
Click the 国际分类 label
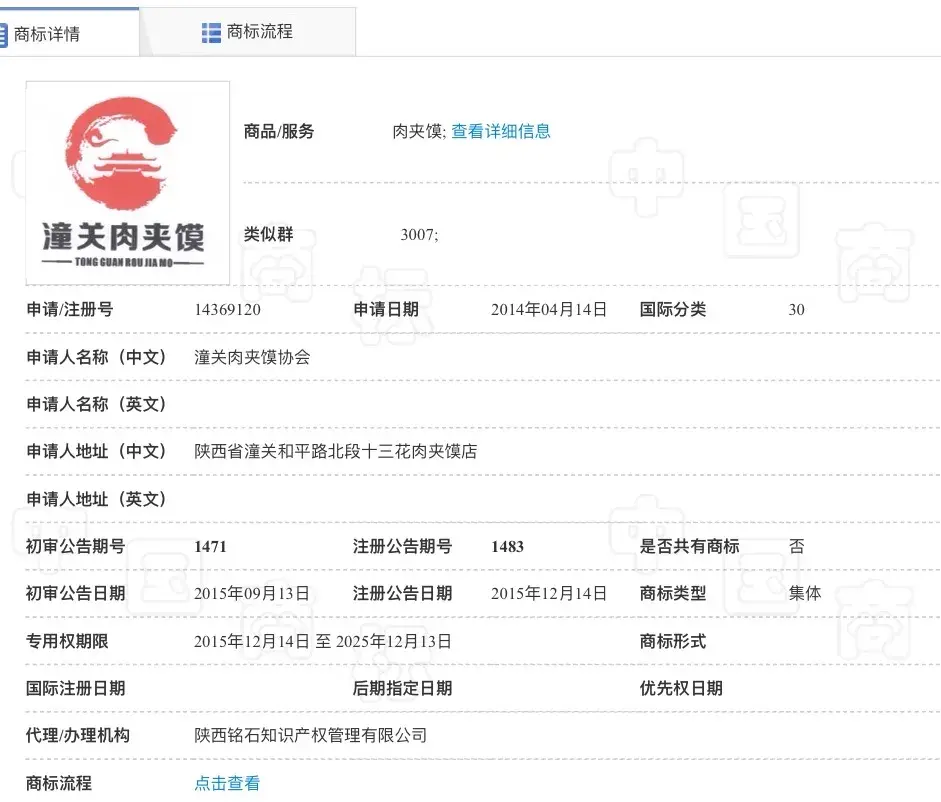pos(673,310)
